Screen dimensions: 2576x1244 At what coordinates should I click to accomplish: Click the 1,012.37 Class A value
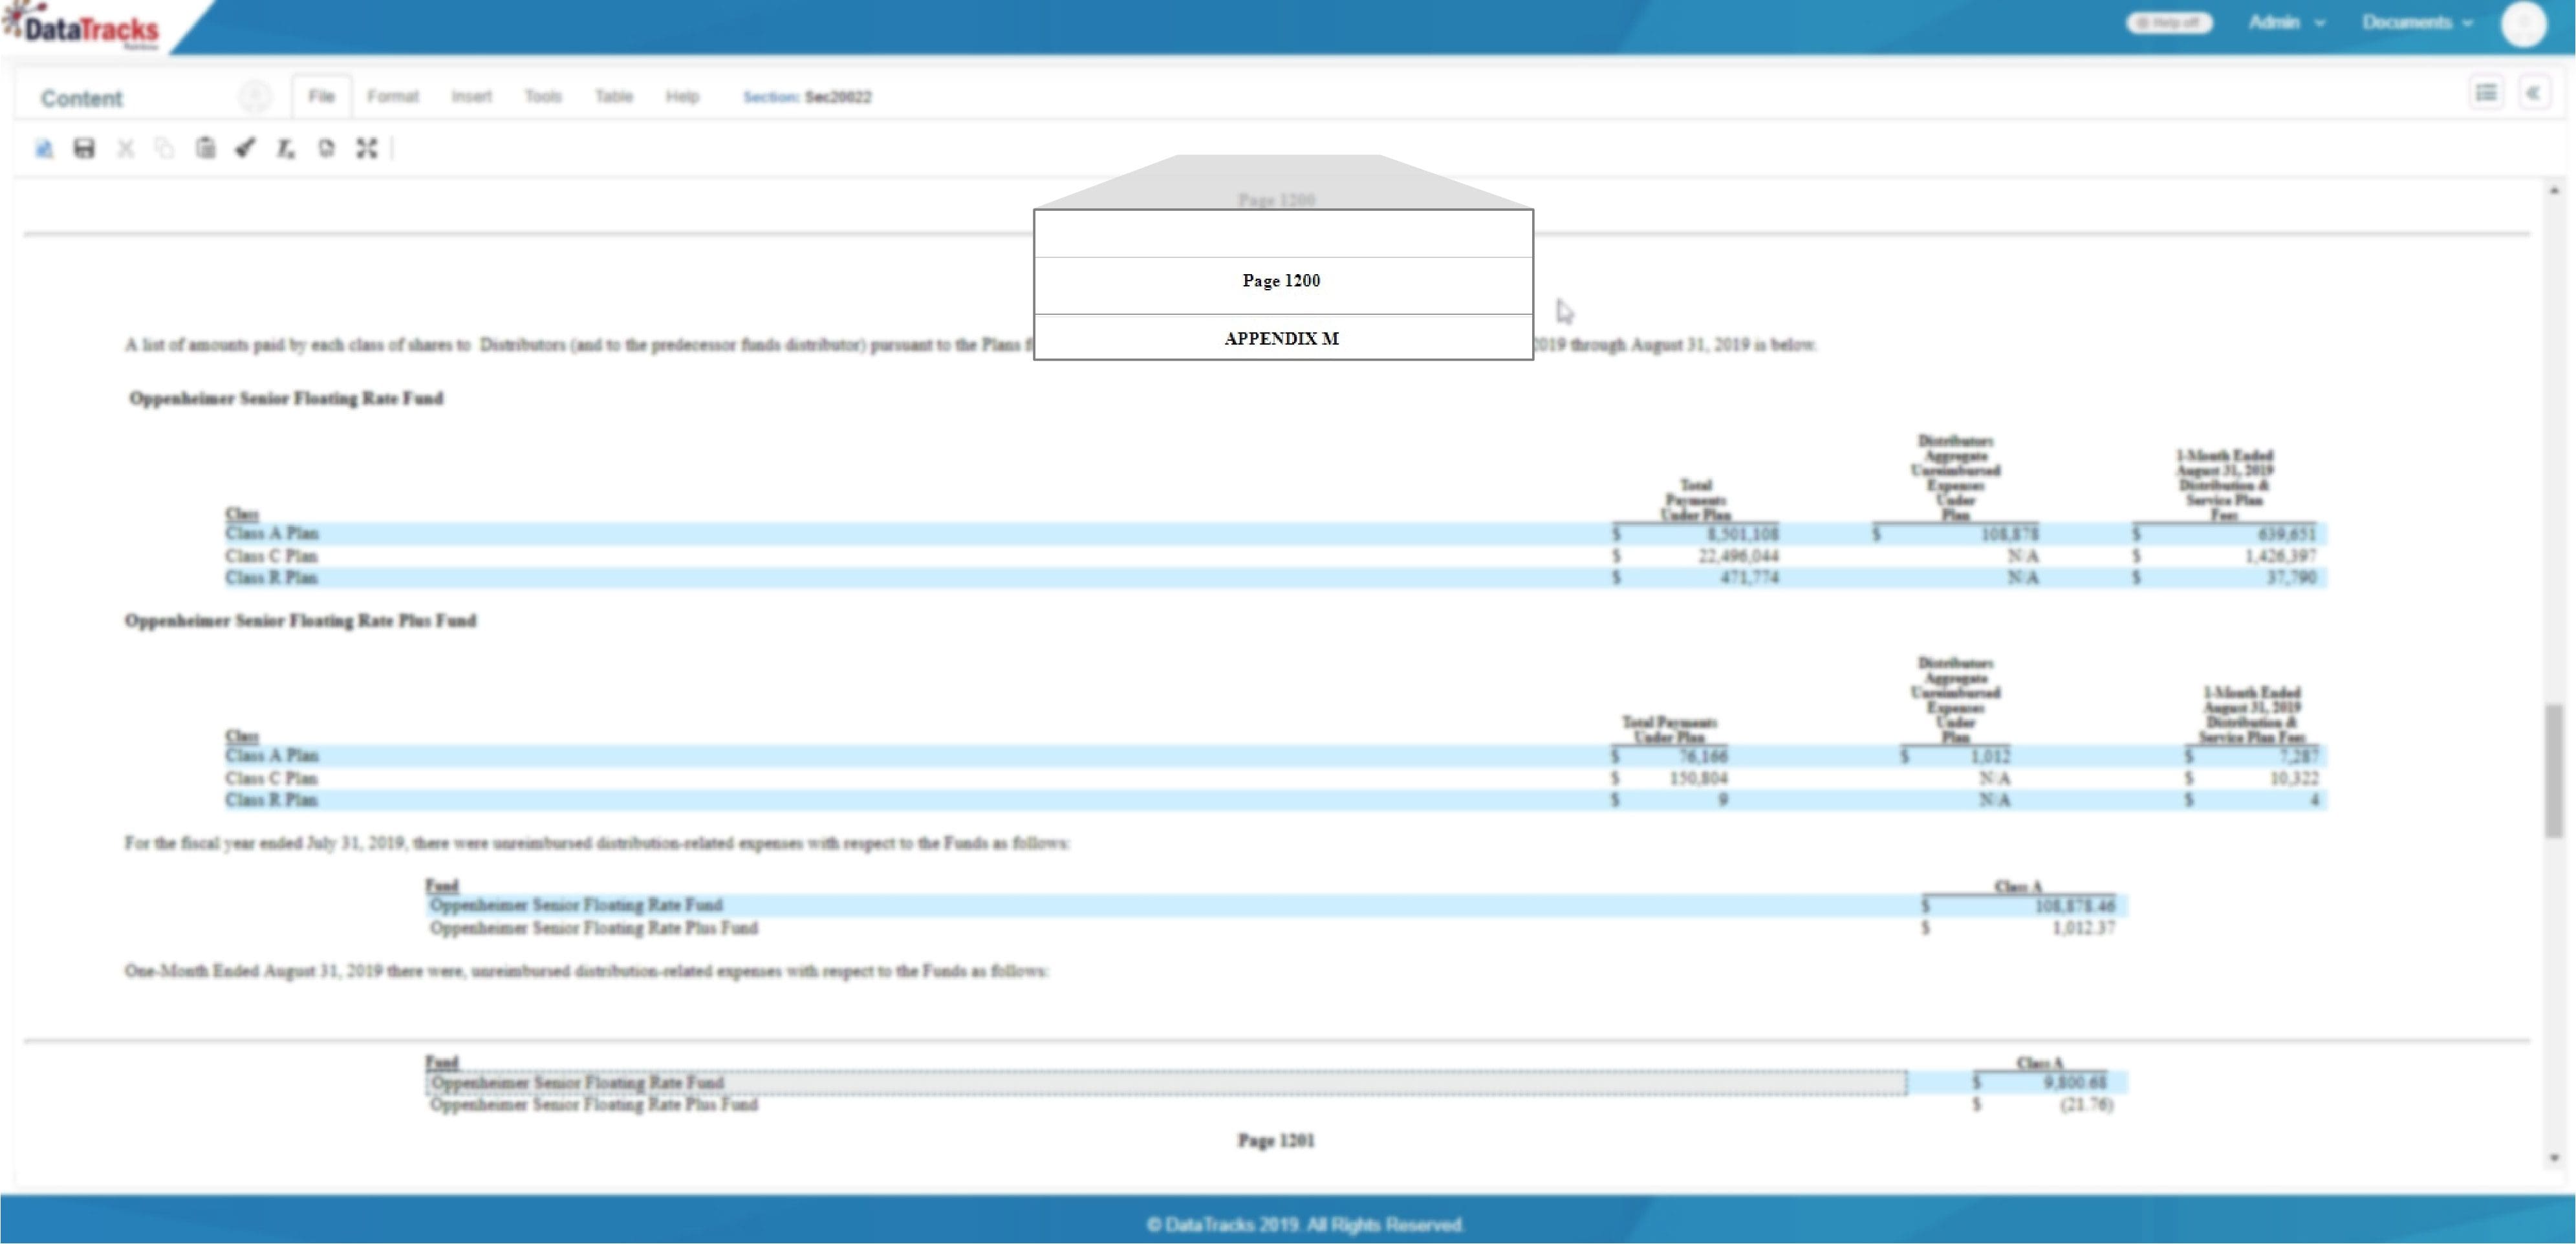click(2083, 928)
